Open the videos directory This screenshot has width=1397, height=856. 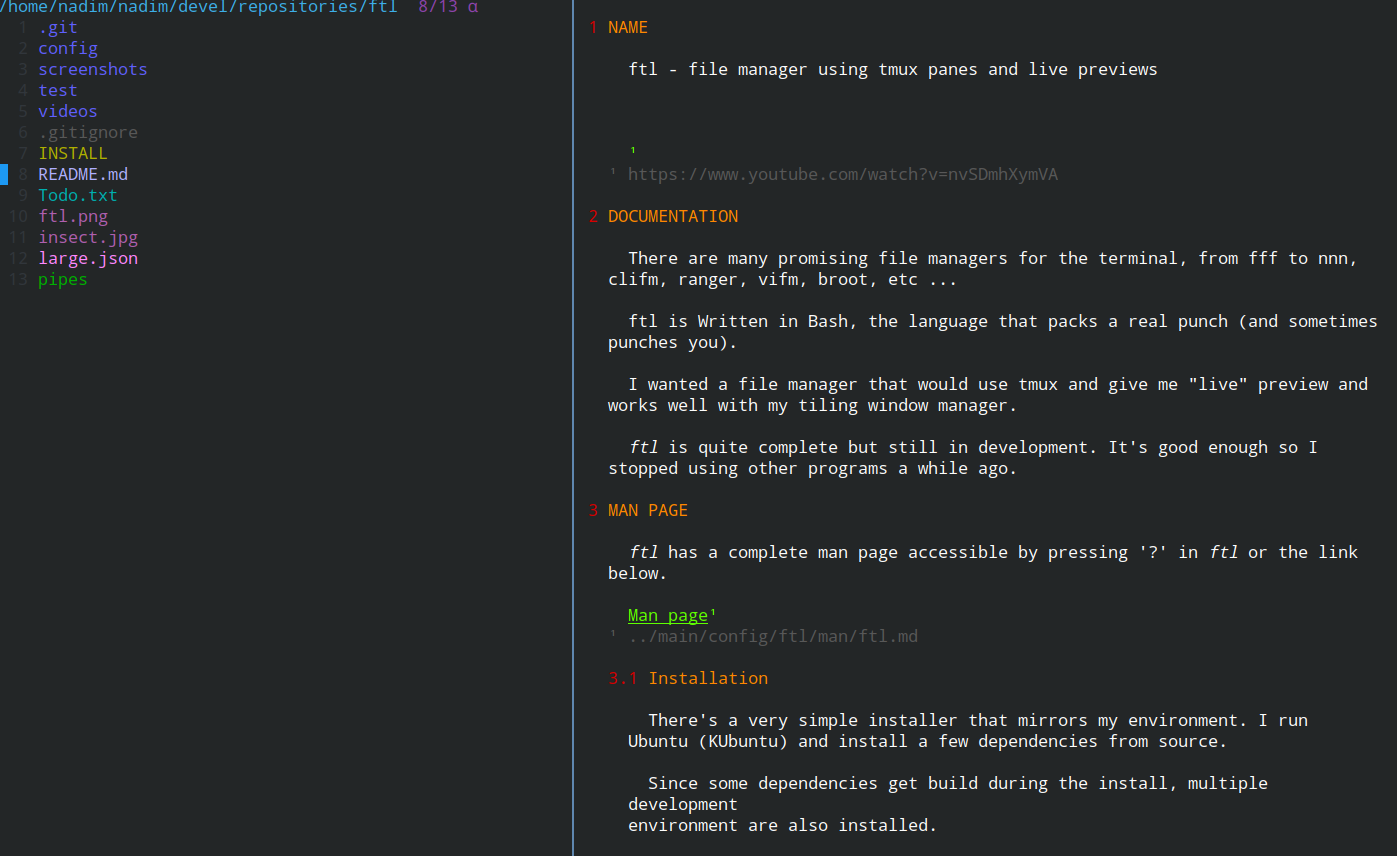(68, 111)
